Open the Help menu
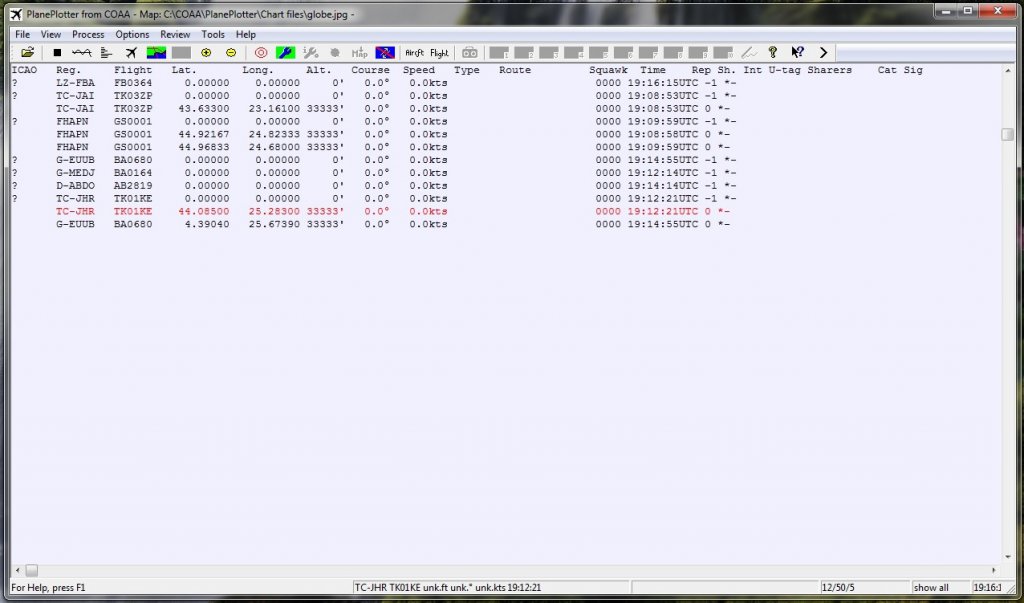The image size is (1024, 603). [x=246, y=35]
